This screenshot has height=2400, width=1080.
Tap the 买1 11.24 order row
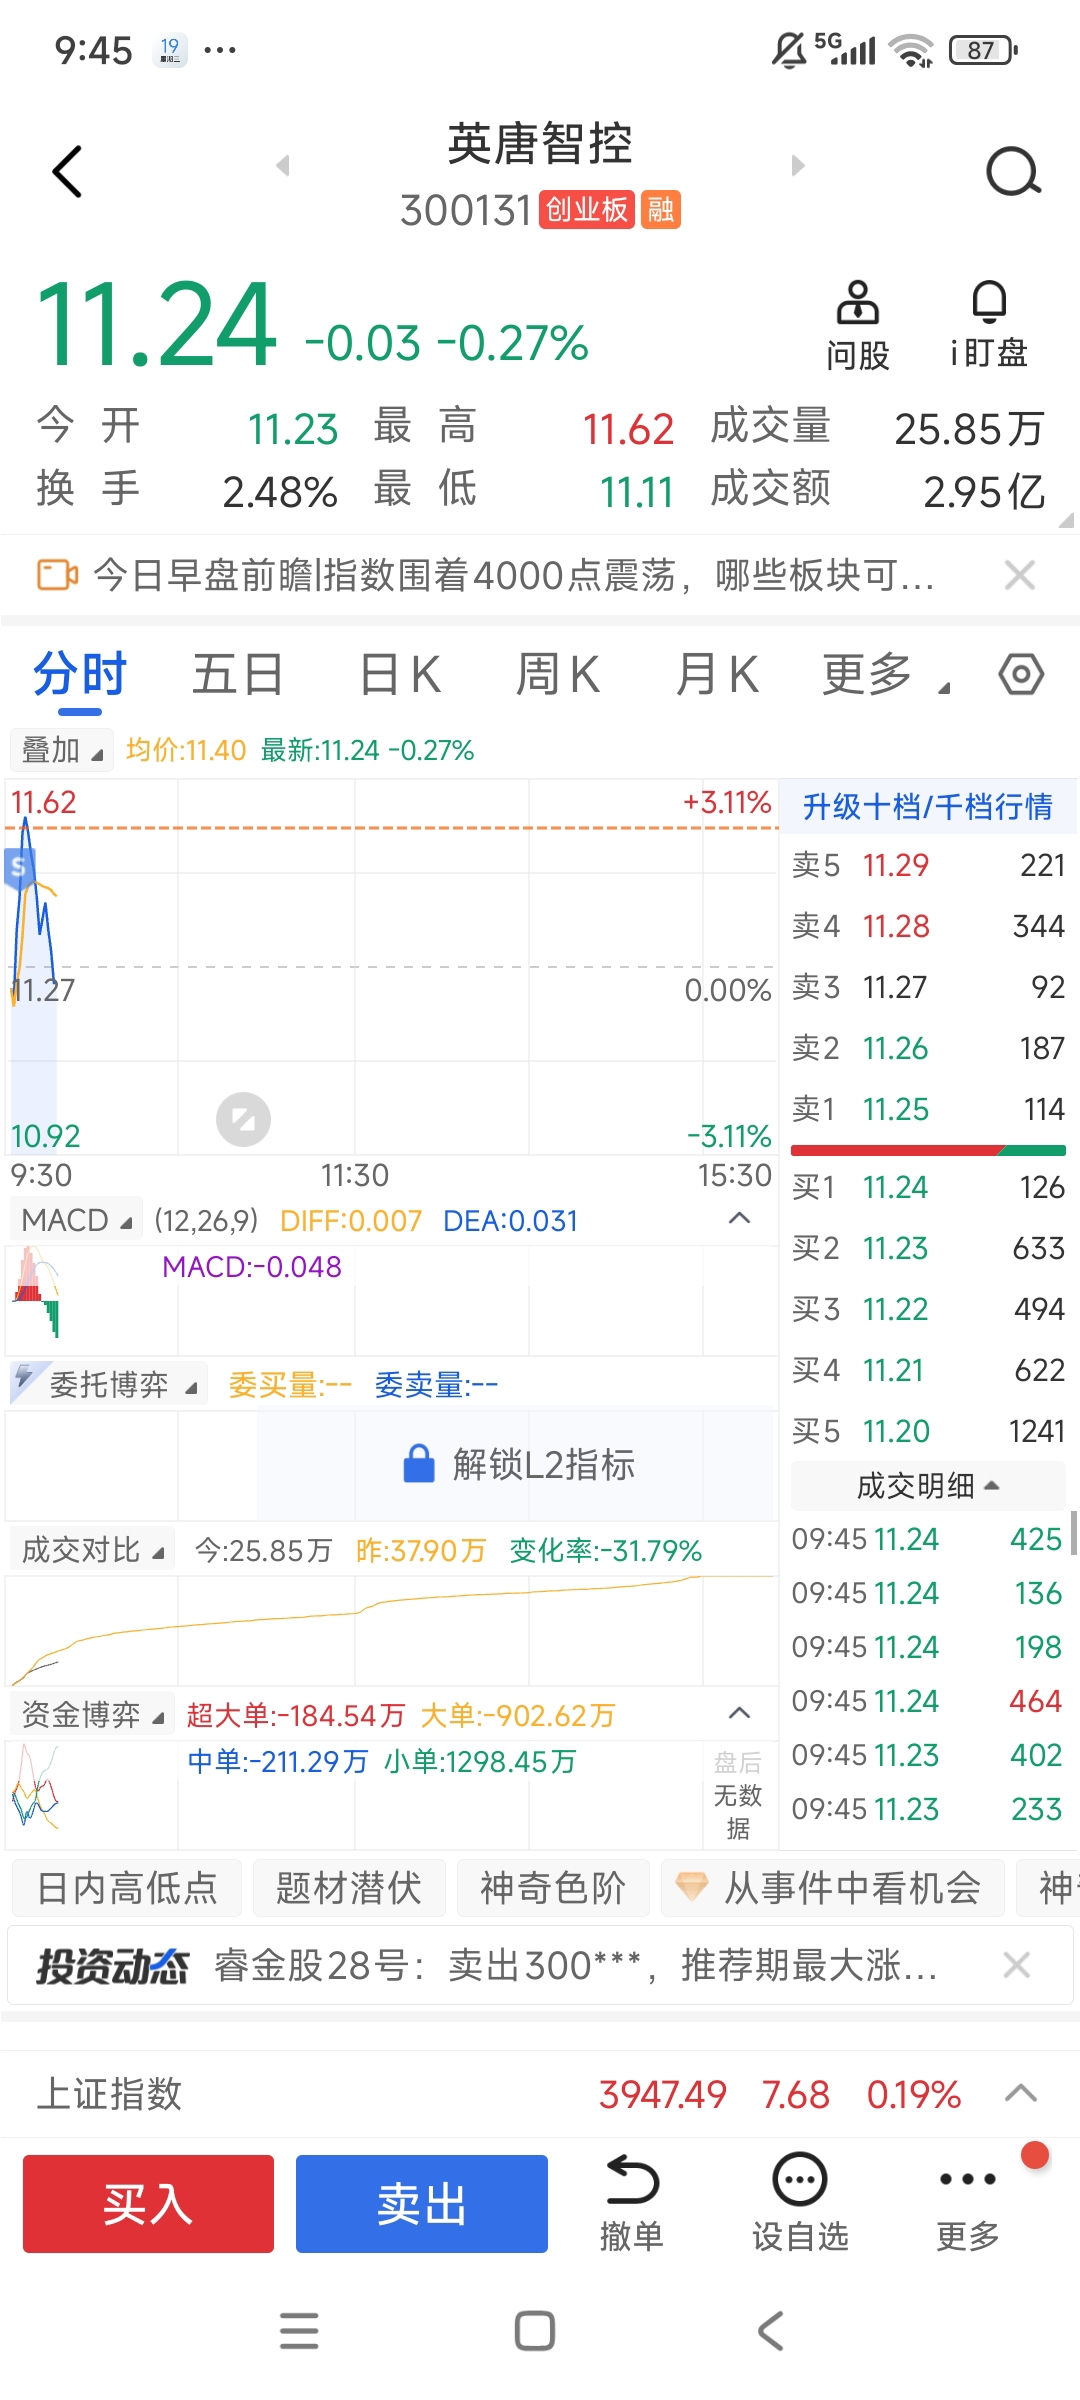click(928, 1187)
